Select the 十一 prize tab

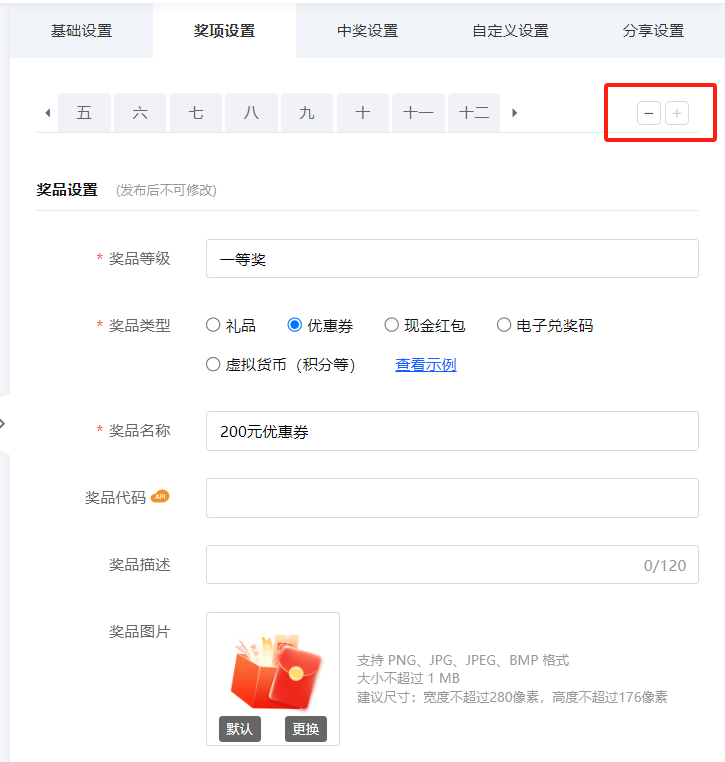(418, 113)
